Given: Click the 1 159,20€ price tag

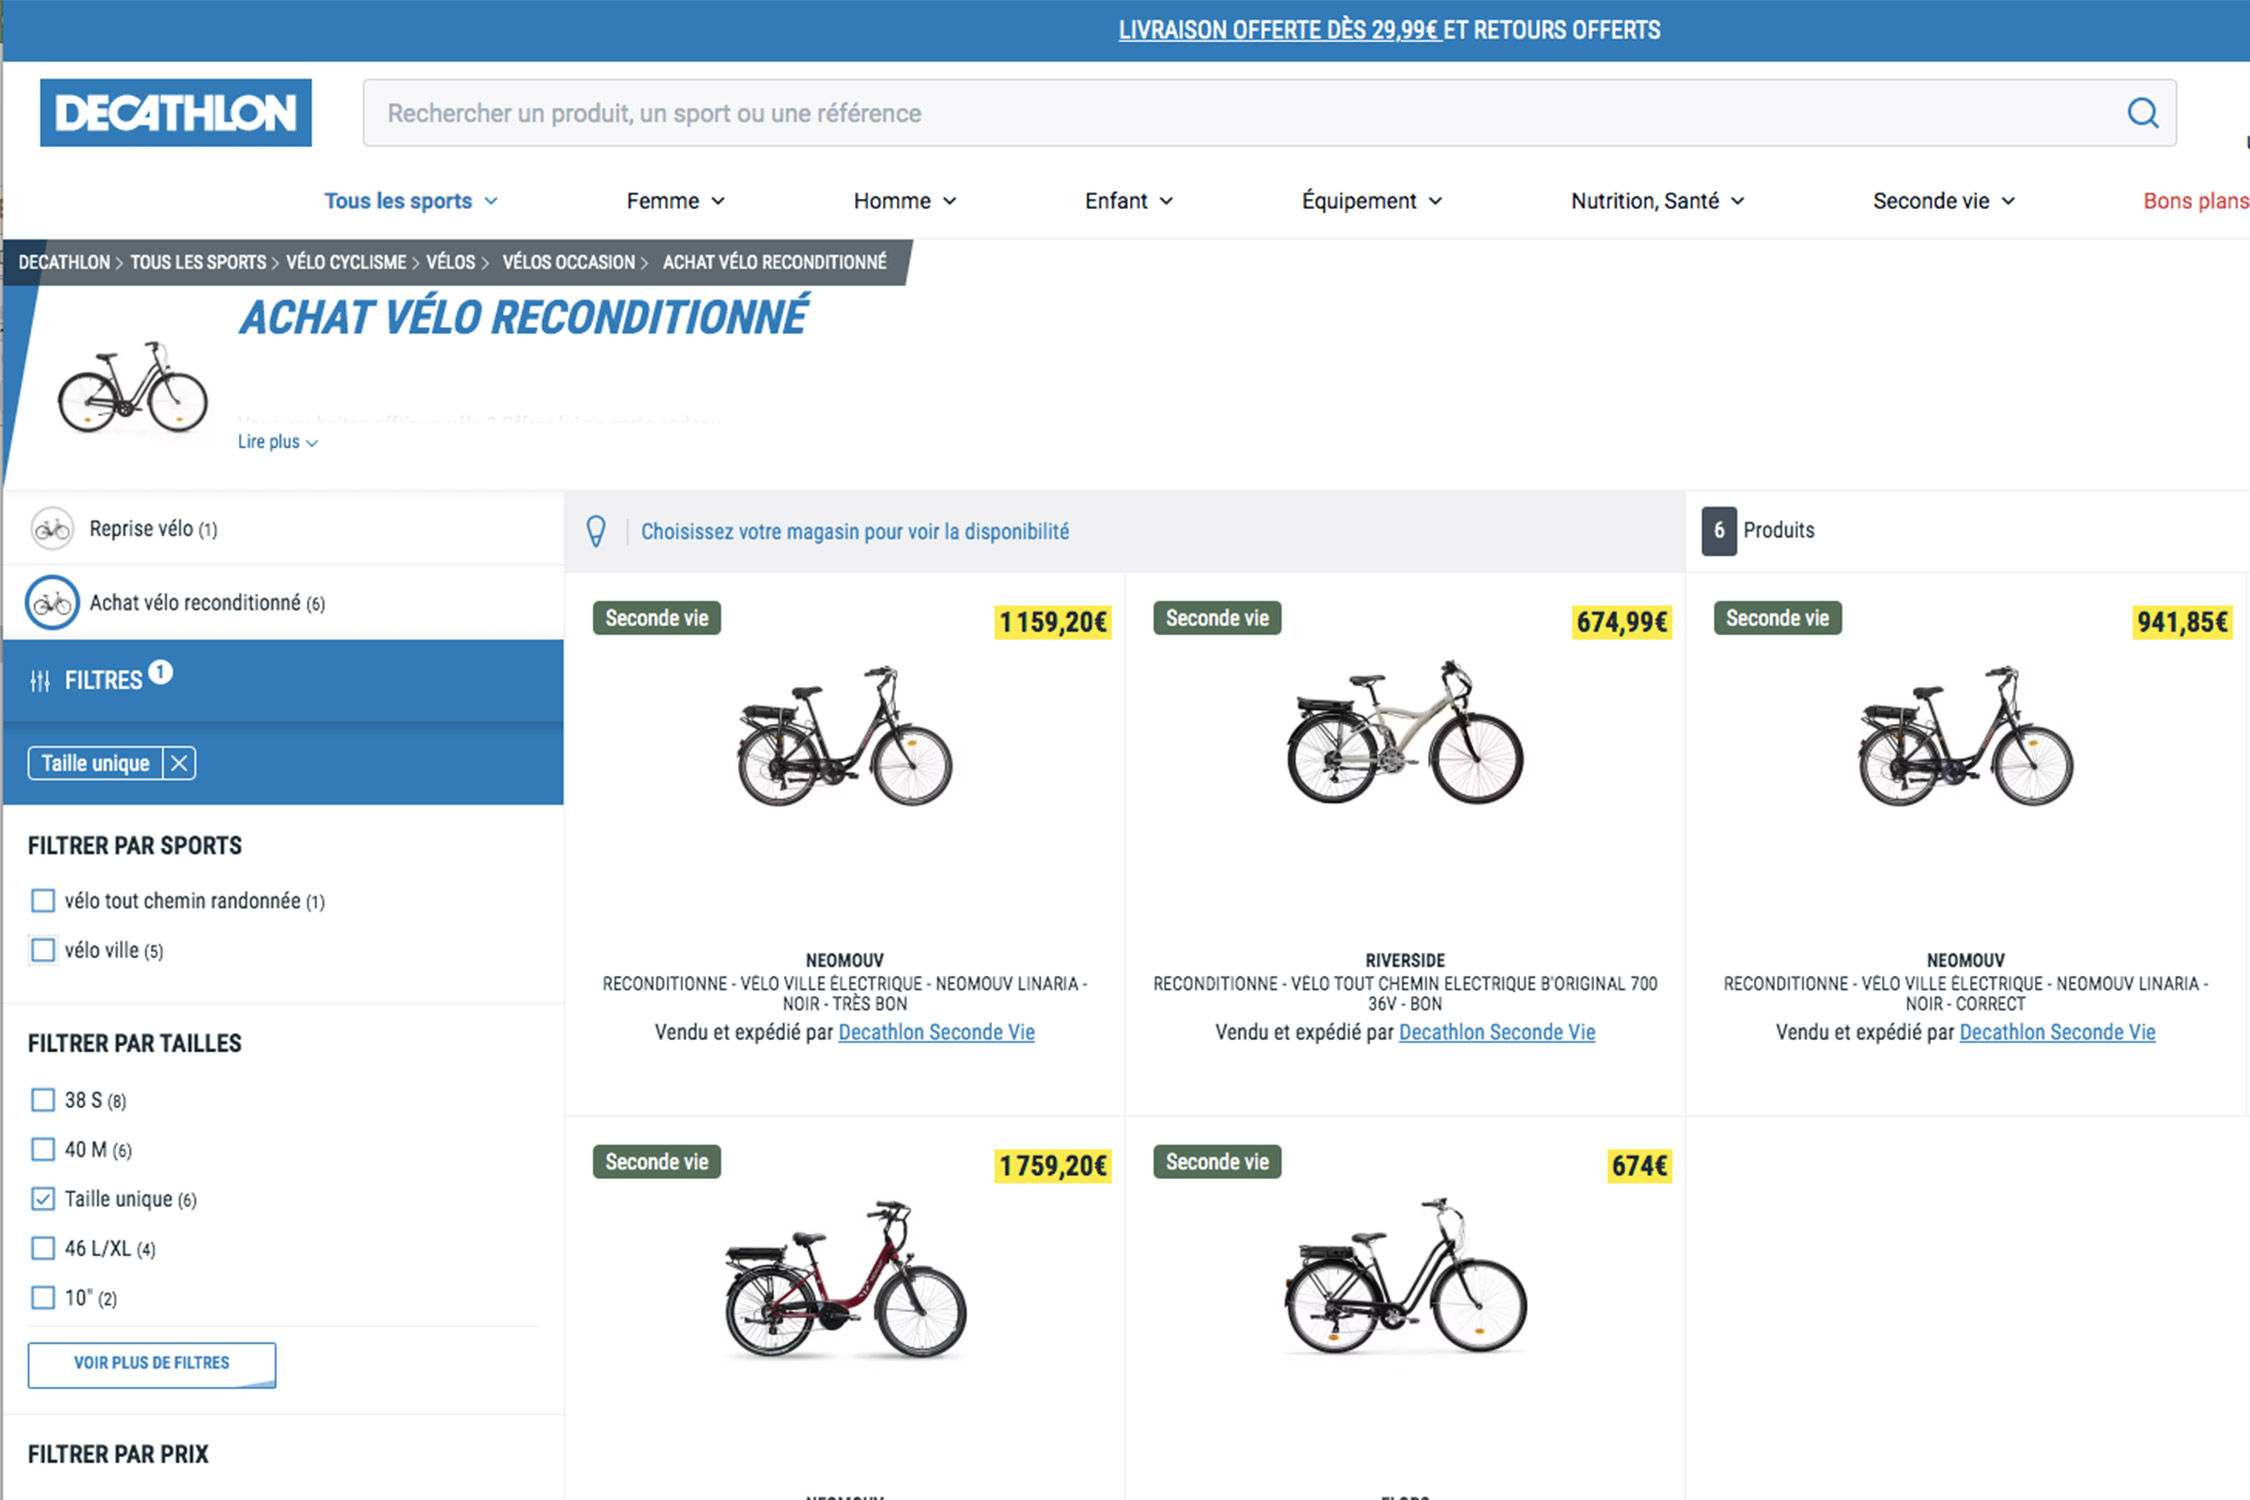Looking at the screenshot, I should pos(1053,622).
